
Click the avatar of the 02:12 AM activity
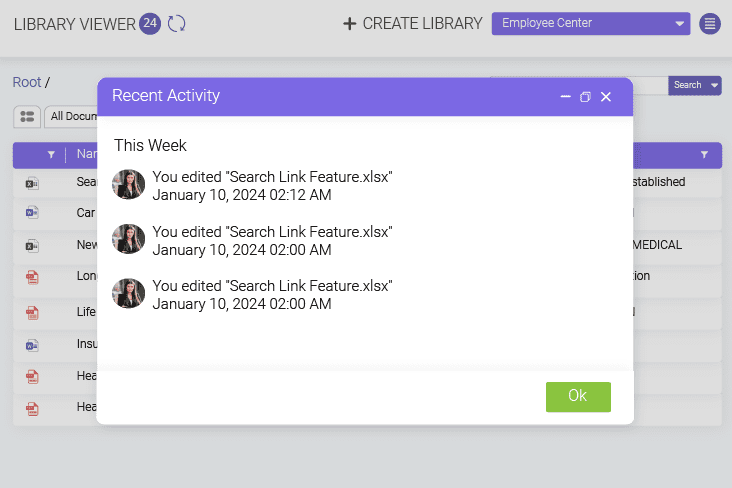click(x=129, y=185)
